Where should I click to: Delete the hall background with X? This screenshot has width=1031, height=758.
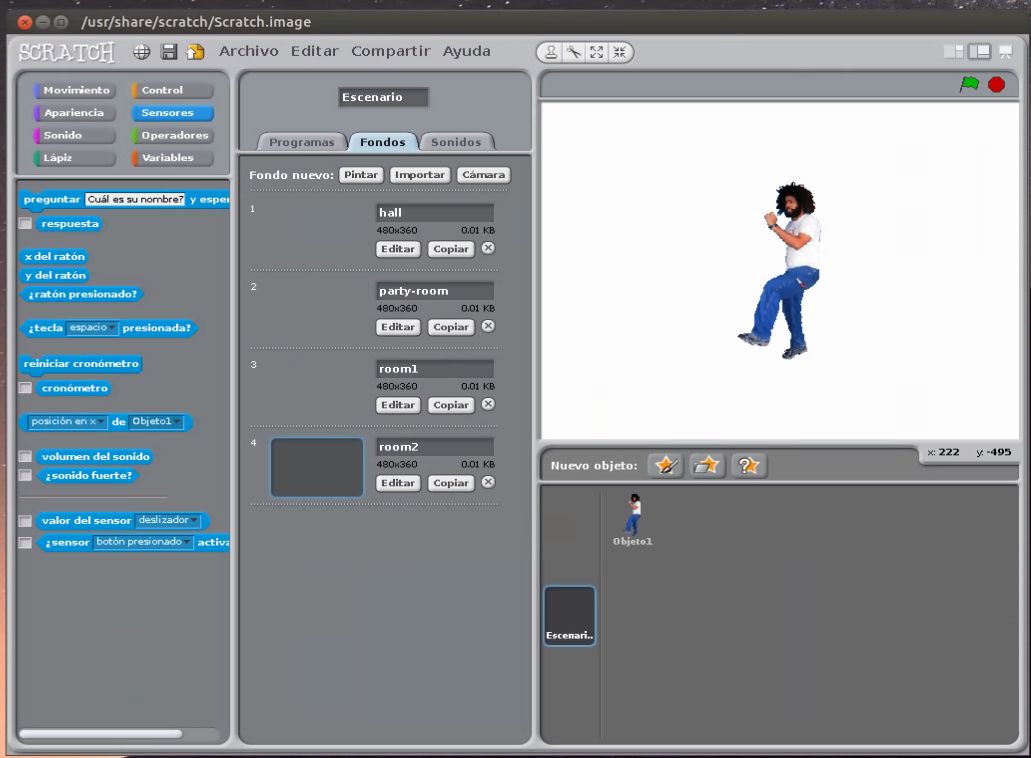tap(488, 248)
